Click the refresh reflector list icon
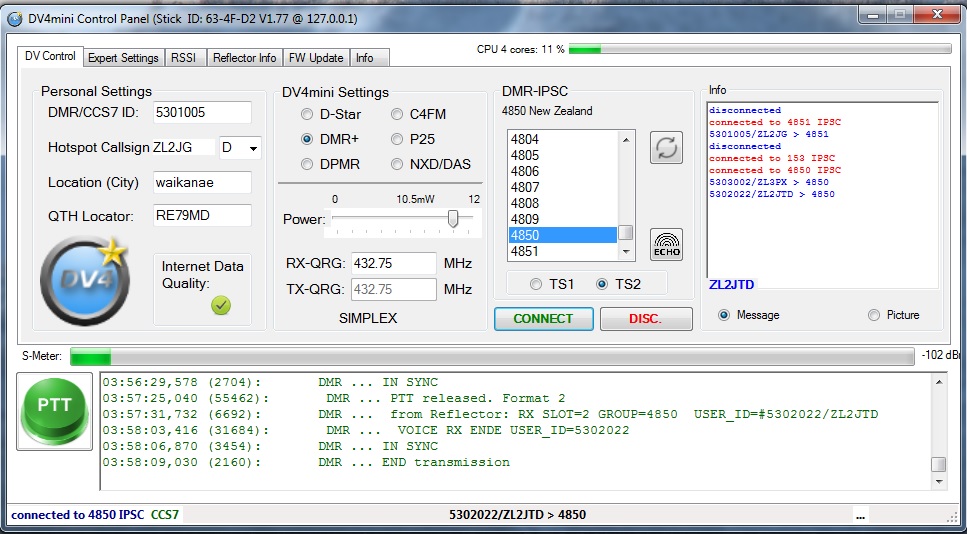This screenshot has width=967, height=534. click(666, 147)
